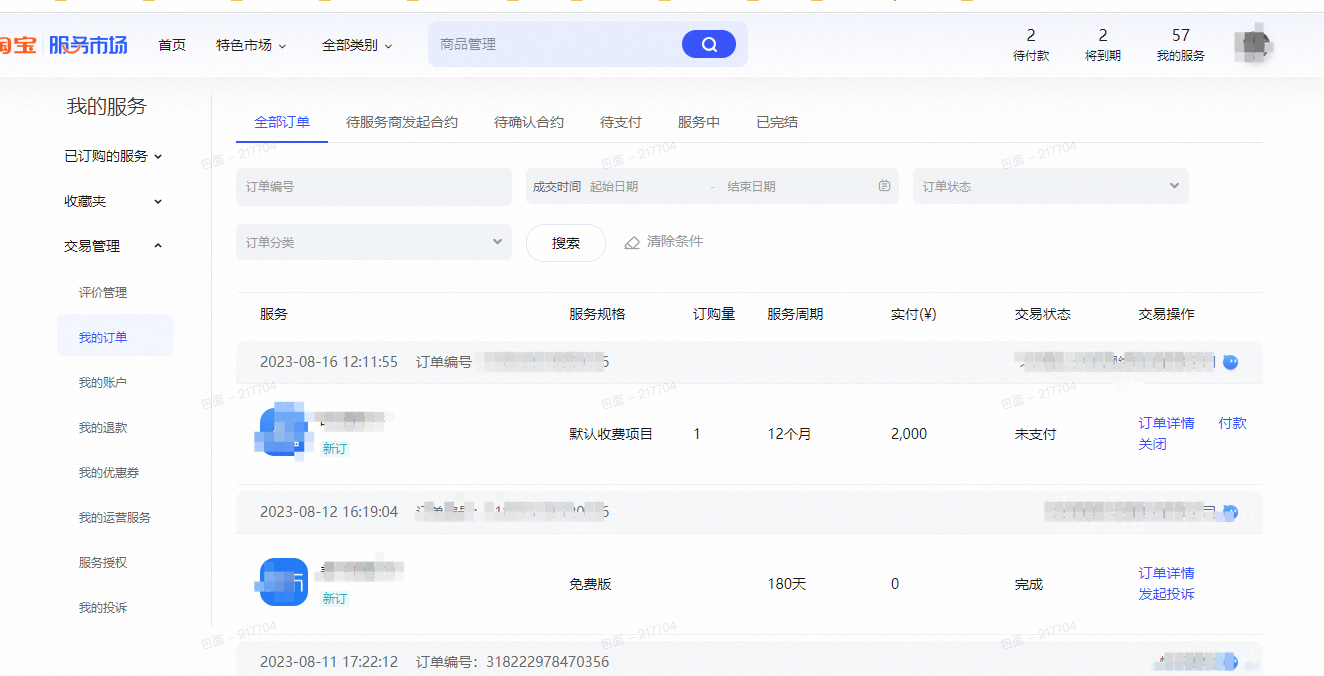
Task: Click the 默认收费项目 specification cell
Action: (611, 434)
